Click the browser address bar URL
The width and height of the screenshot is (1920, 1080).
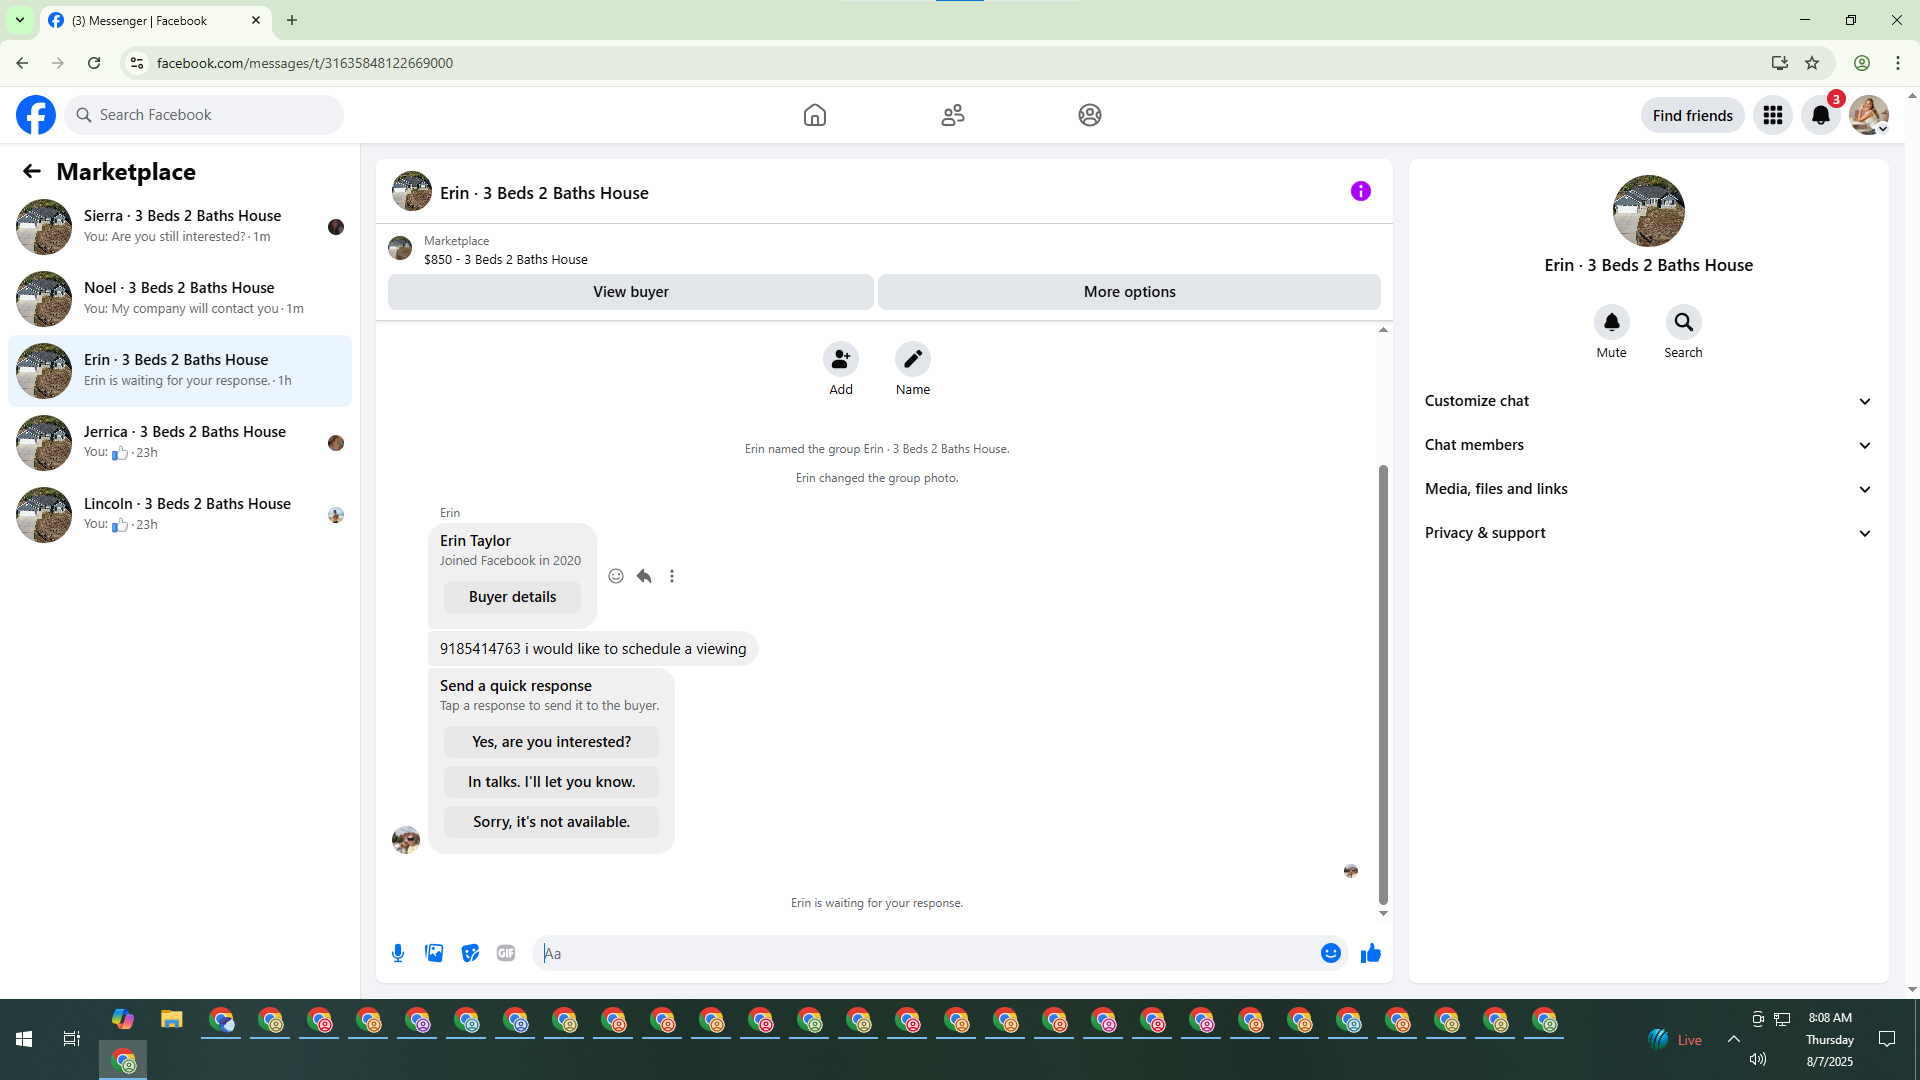coord(304,63)
